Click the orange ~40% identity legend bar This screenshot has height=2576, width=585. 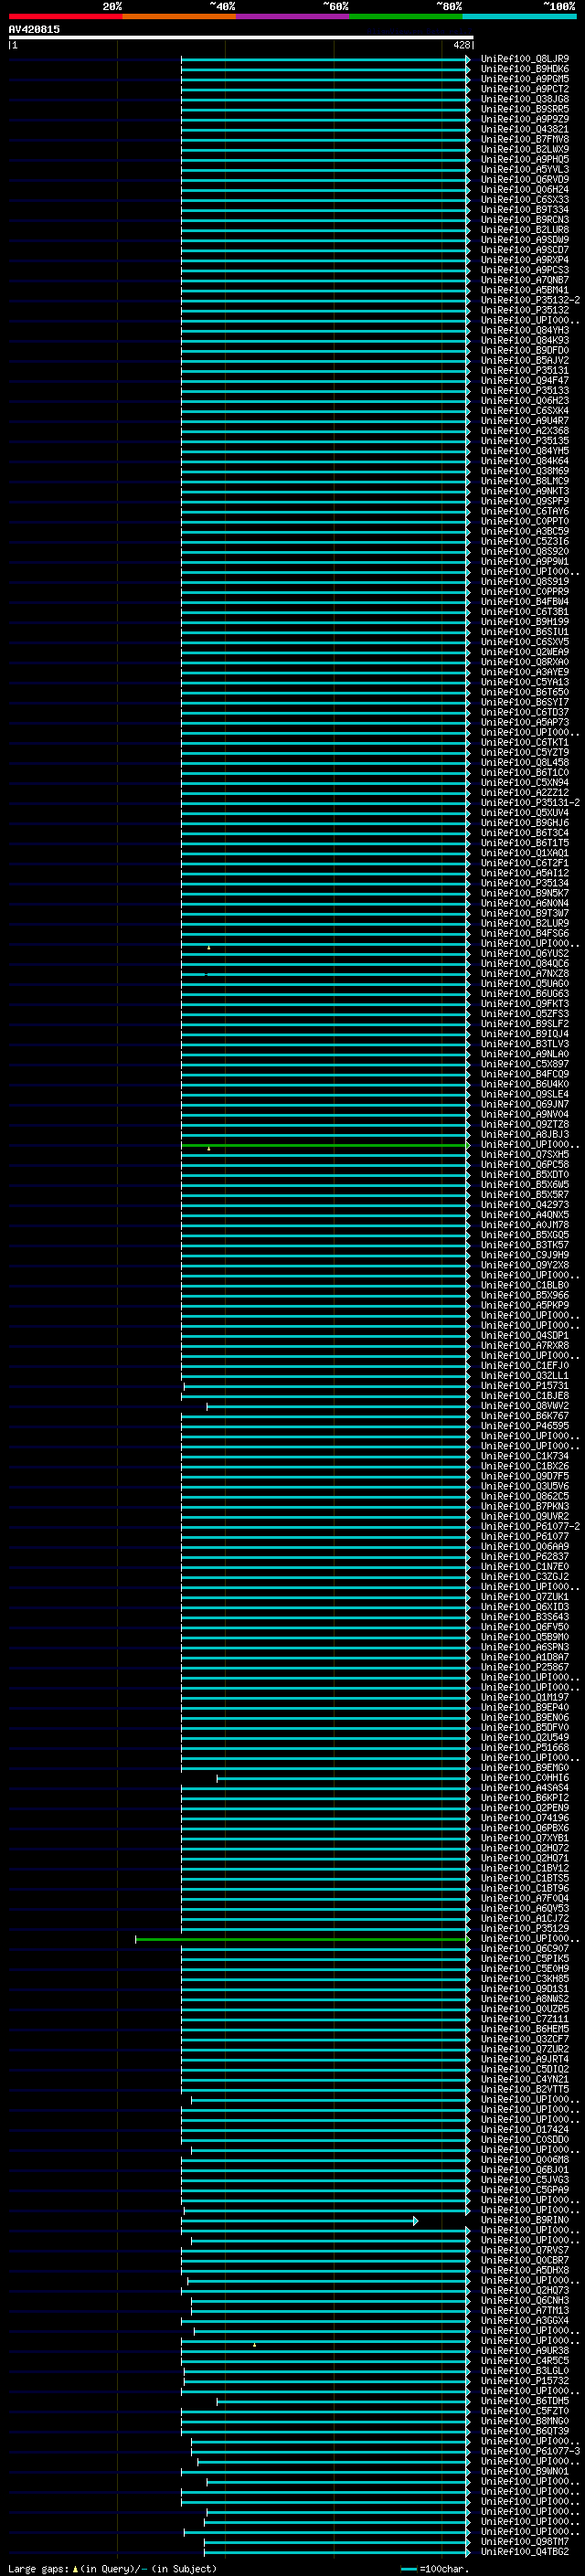point(179,16)
